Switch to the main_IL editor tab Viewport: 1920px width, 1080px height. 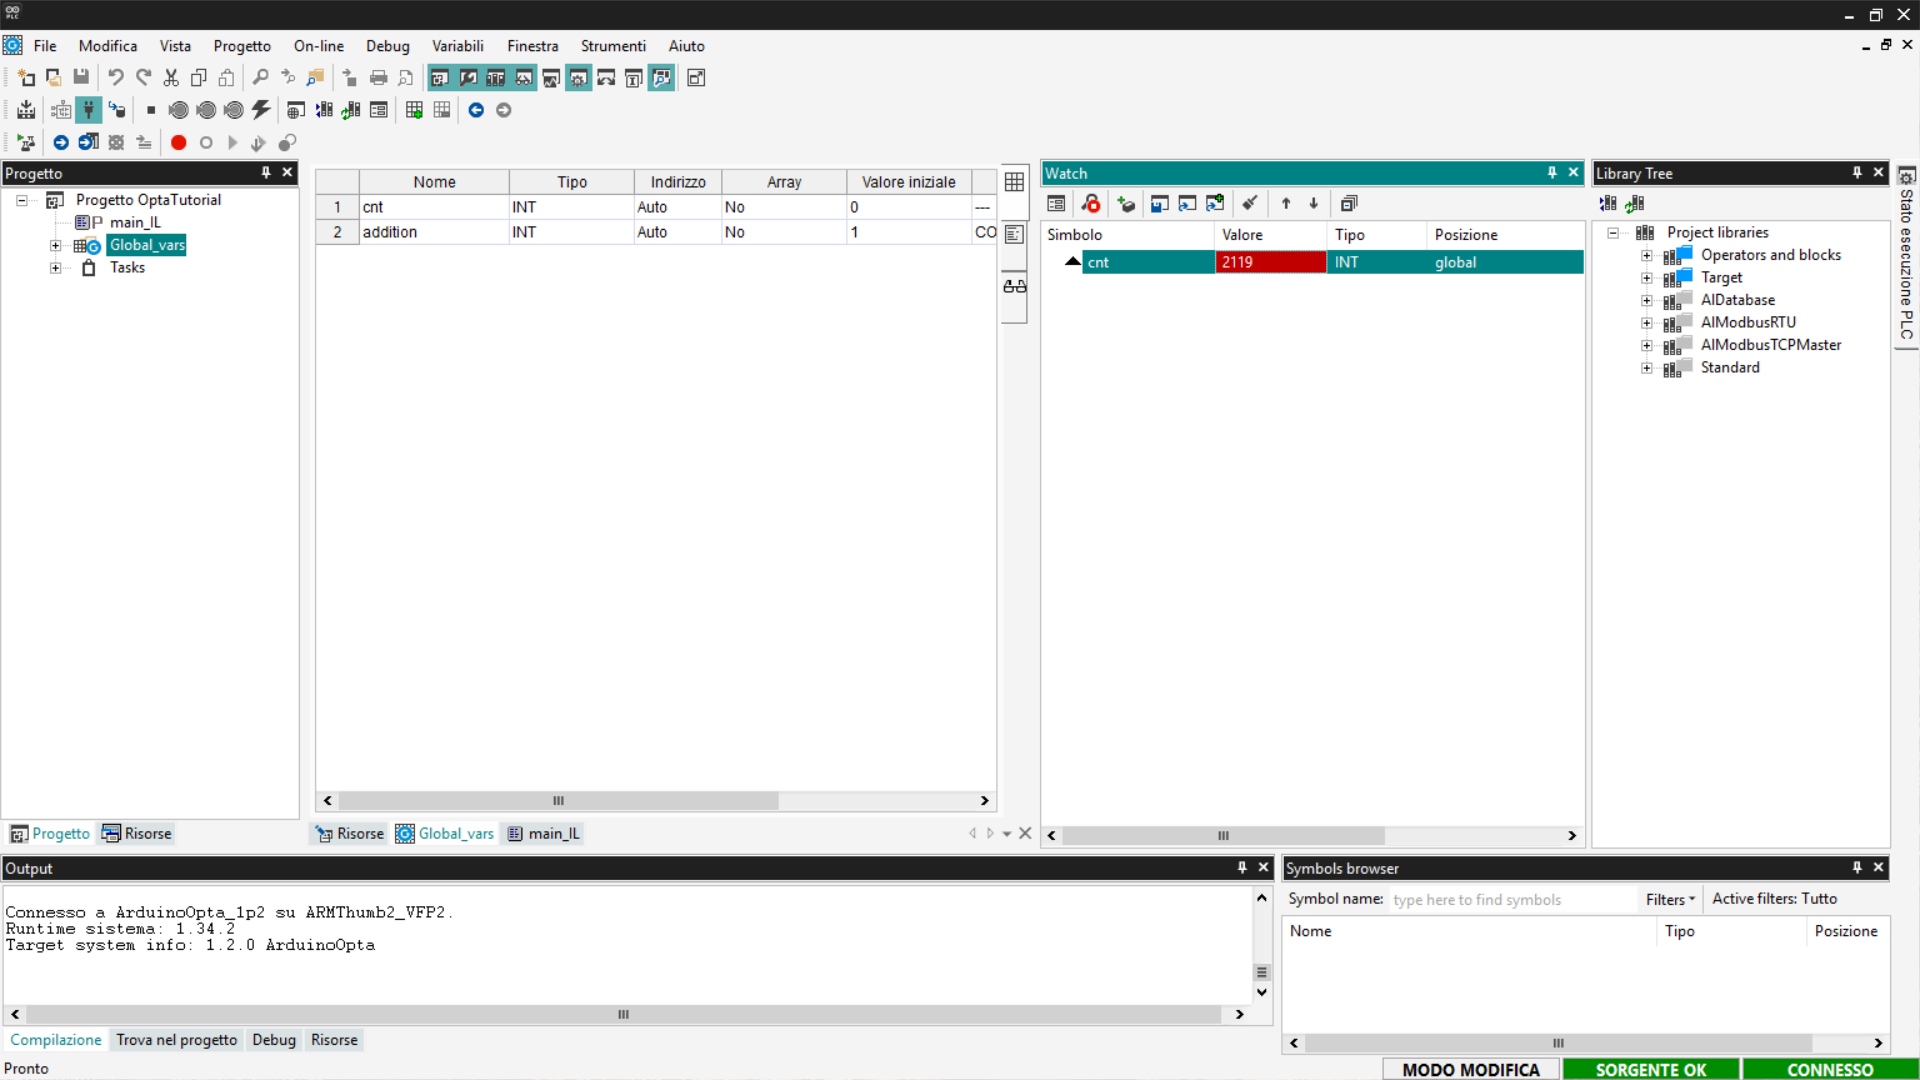click(x=544, y=834)
